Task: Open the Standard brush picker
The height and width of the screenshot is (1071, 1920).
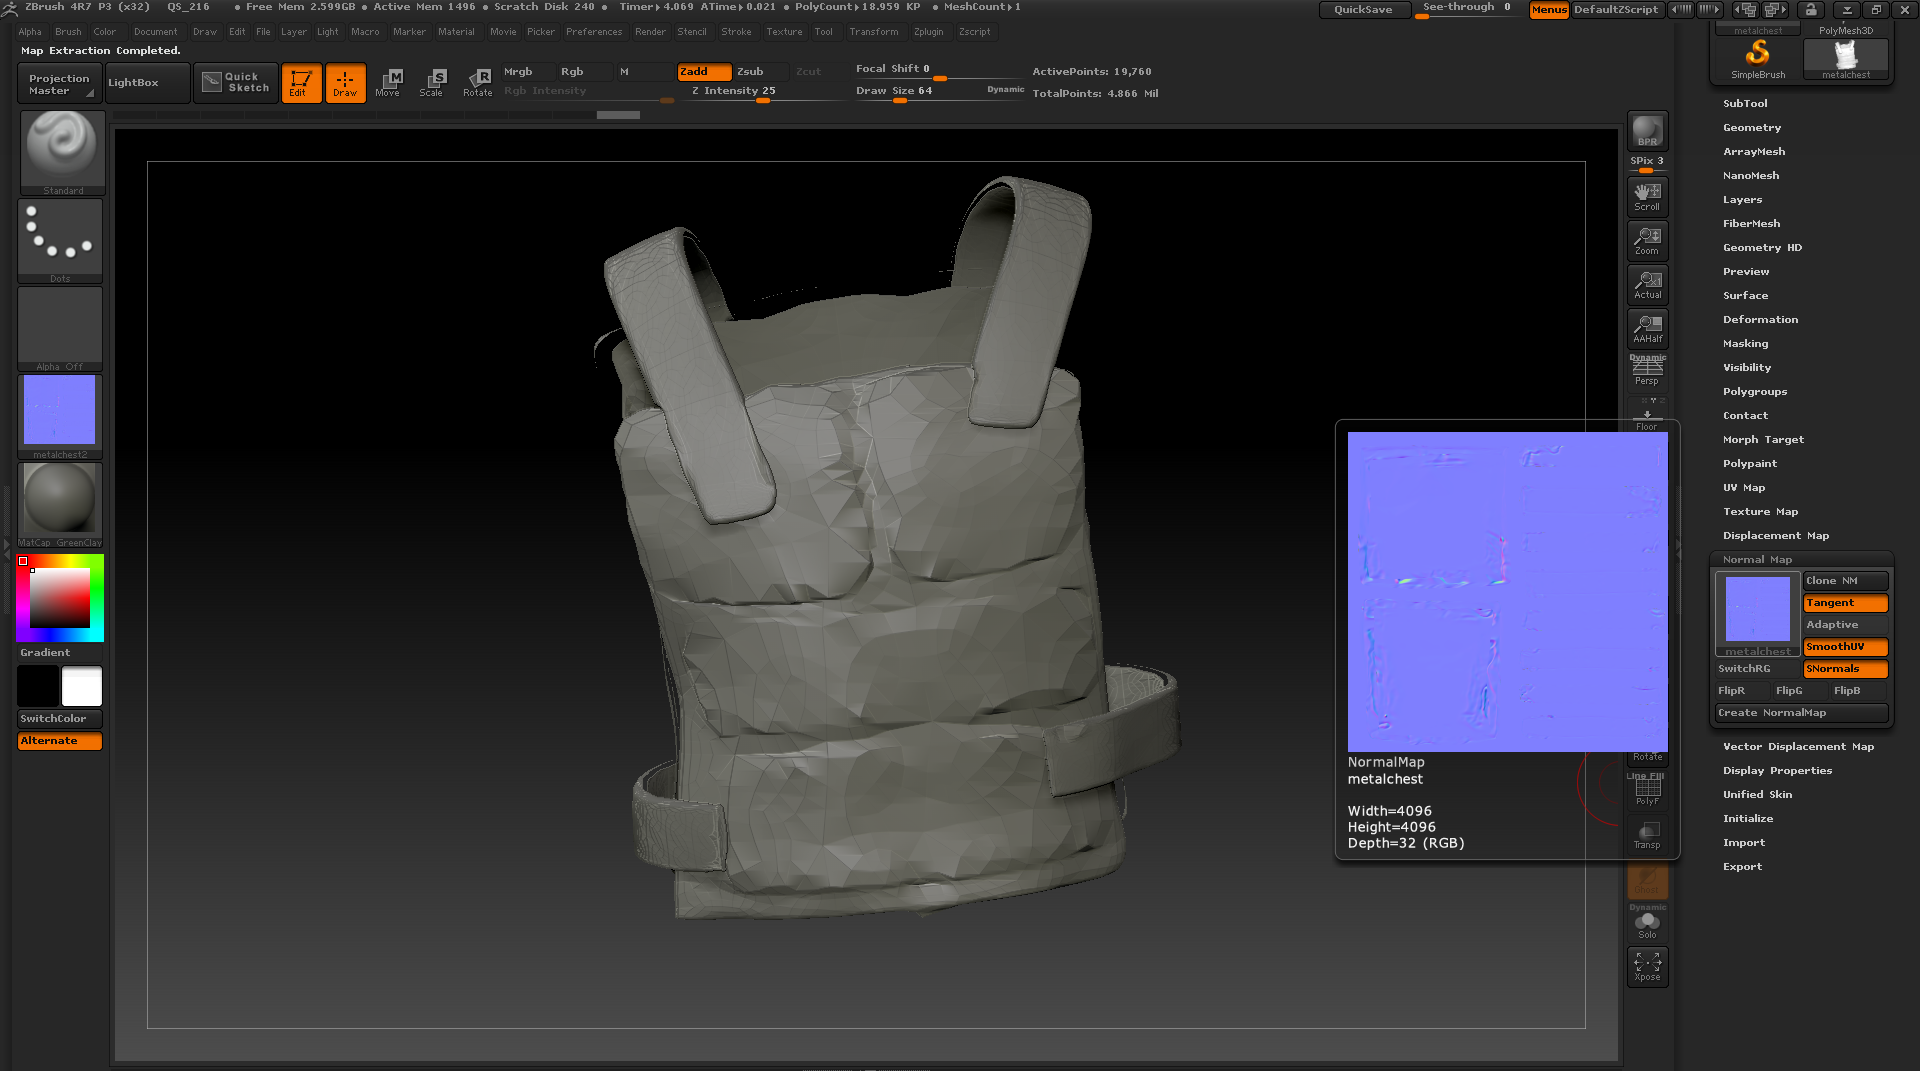Action: (62, 153)
